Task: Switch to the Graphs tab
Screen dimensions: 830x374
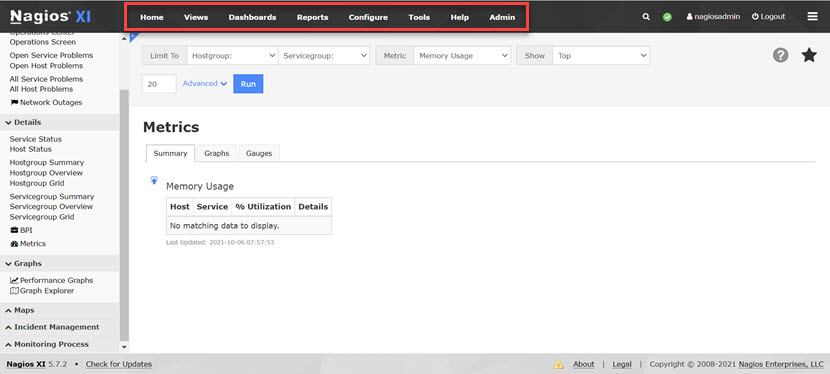Action: 216,153
